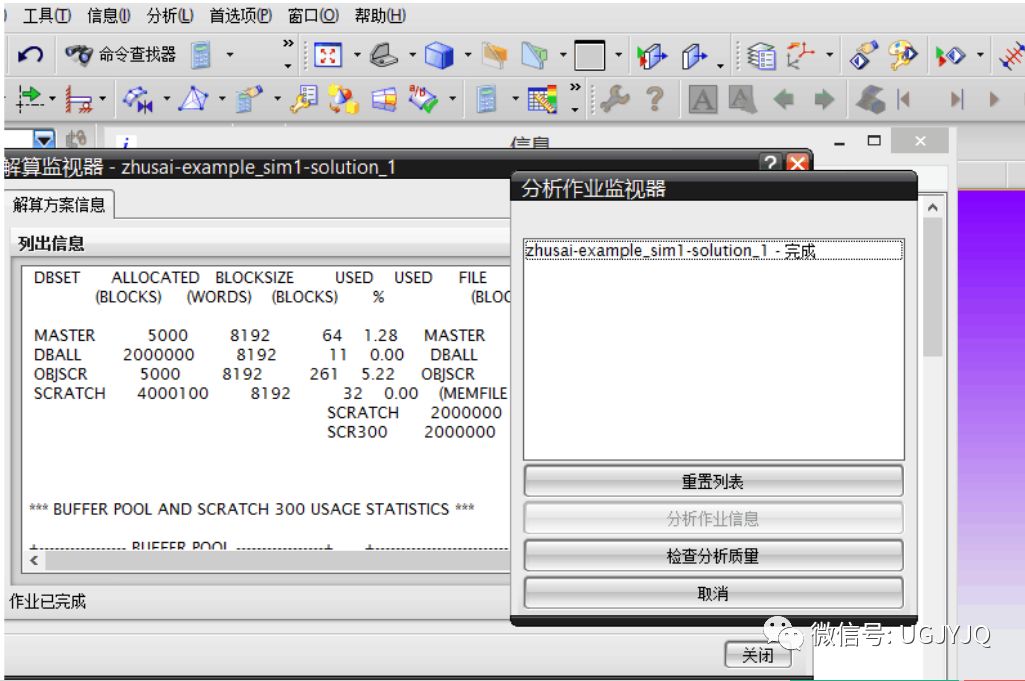
Task: Click the colored shapes material icon
Action: coord(343,99)
